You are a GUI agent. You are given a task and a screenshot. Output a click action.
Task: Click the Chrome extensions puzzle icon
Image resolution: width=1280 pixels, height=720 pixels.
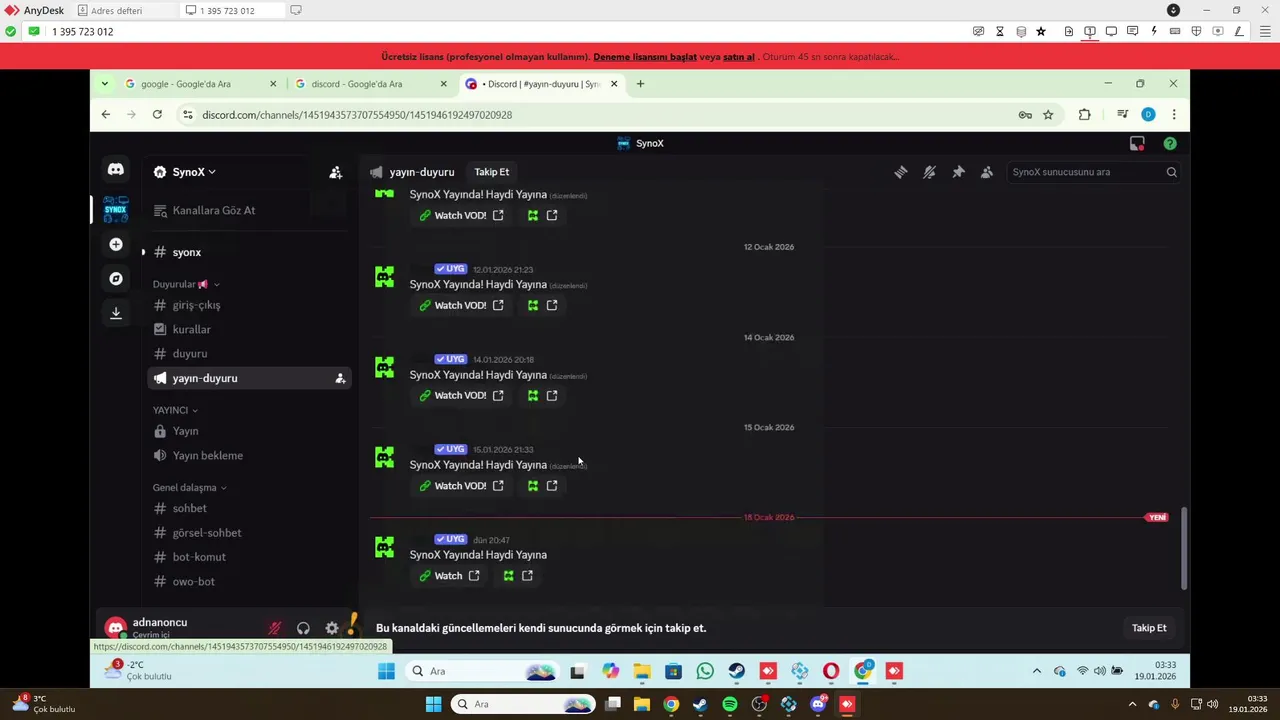1084,115
